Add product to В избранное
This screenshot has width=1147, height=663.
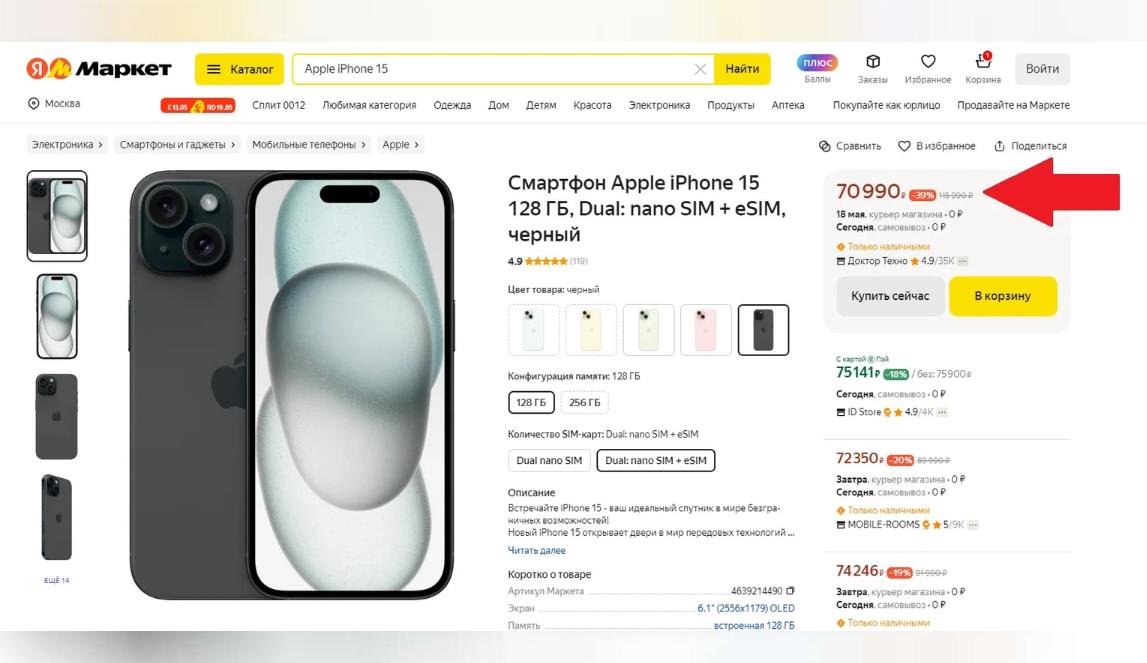(936, 146)
